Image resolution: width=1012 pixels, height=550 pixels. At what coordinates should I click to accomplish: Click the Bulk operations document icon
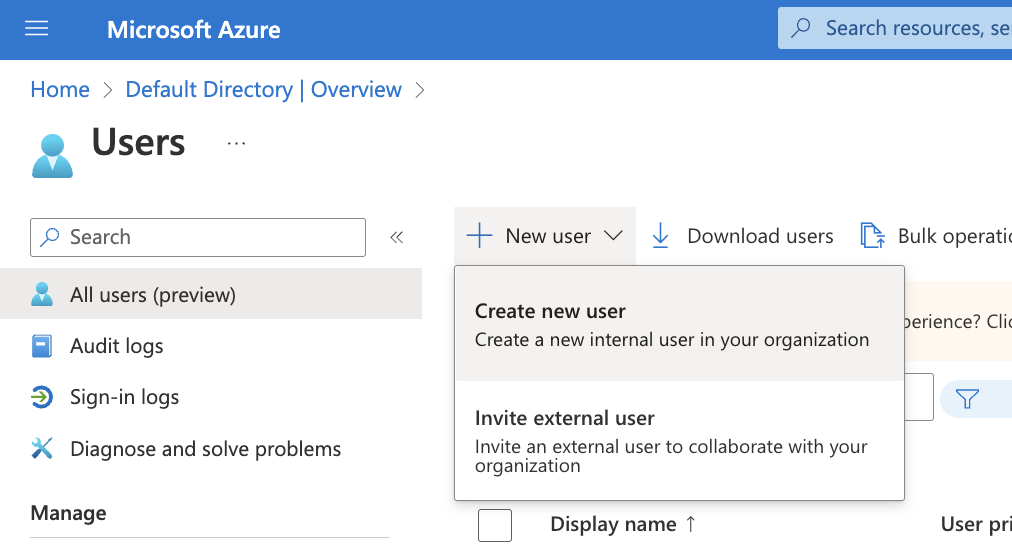(x=873, y=236)
